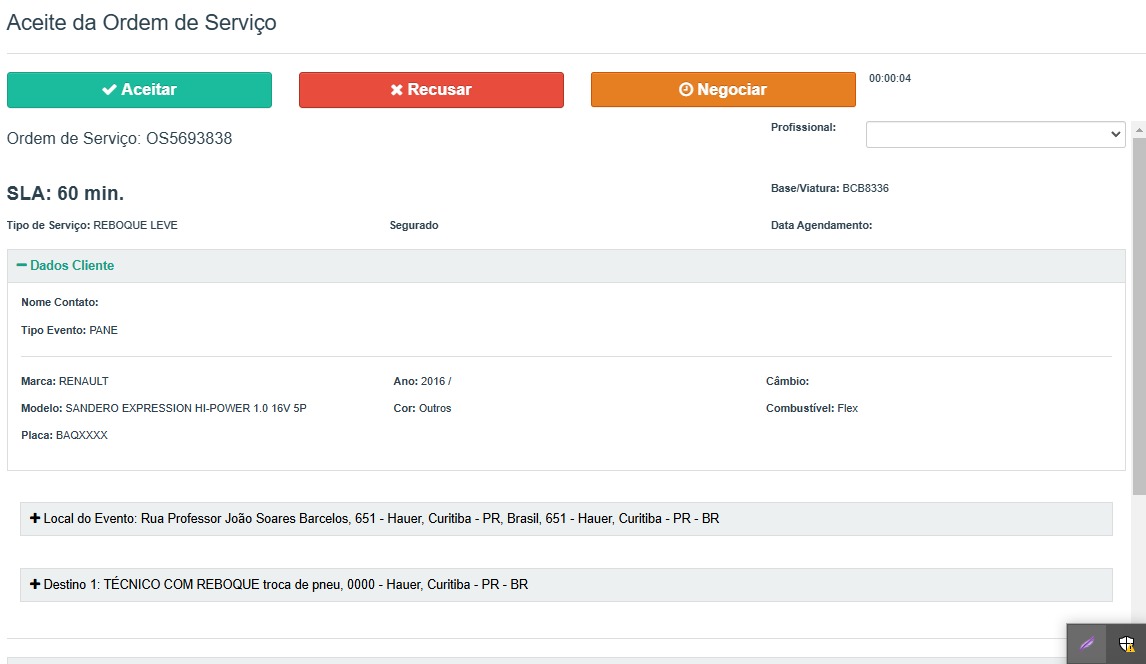The width and height of the screenshot is (1146, 664).
Task: Select order number OS5693838 text
Action: click(x=189, y=139)
